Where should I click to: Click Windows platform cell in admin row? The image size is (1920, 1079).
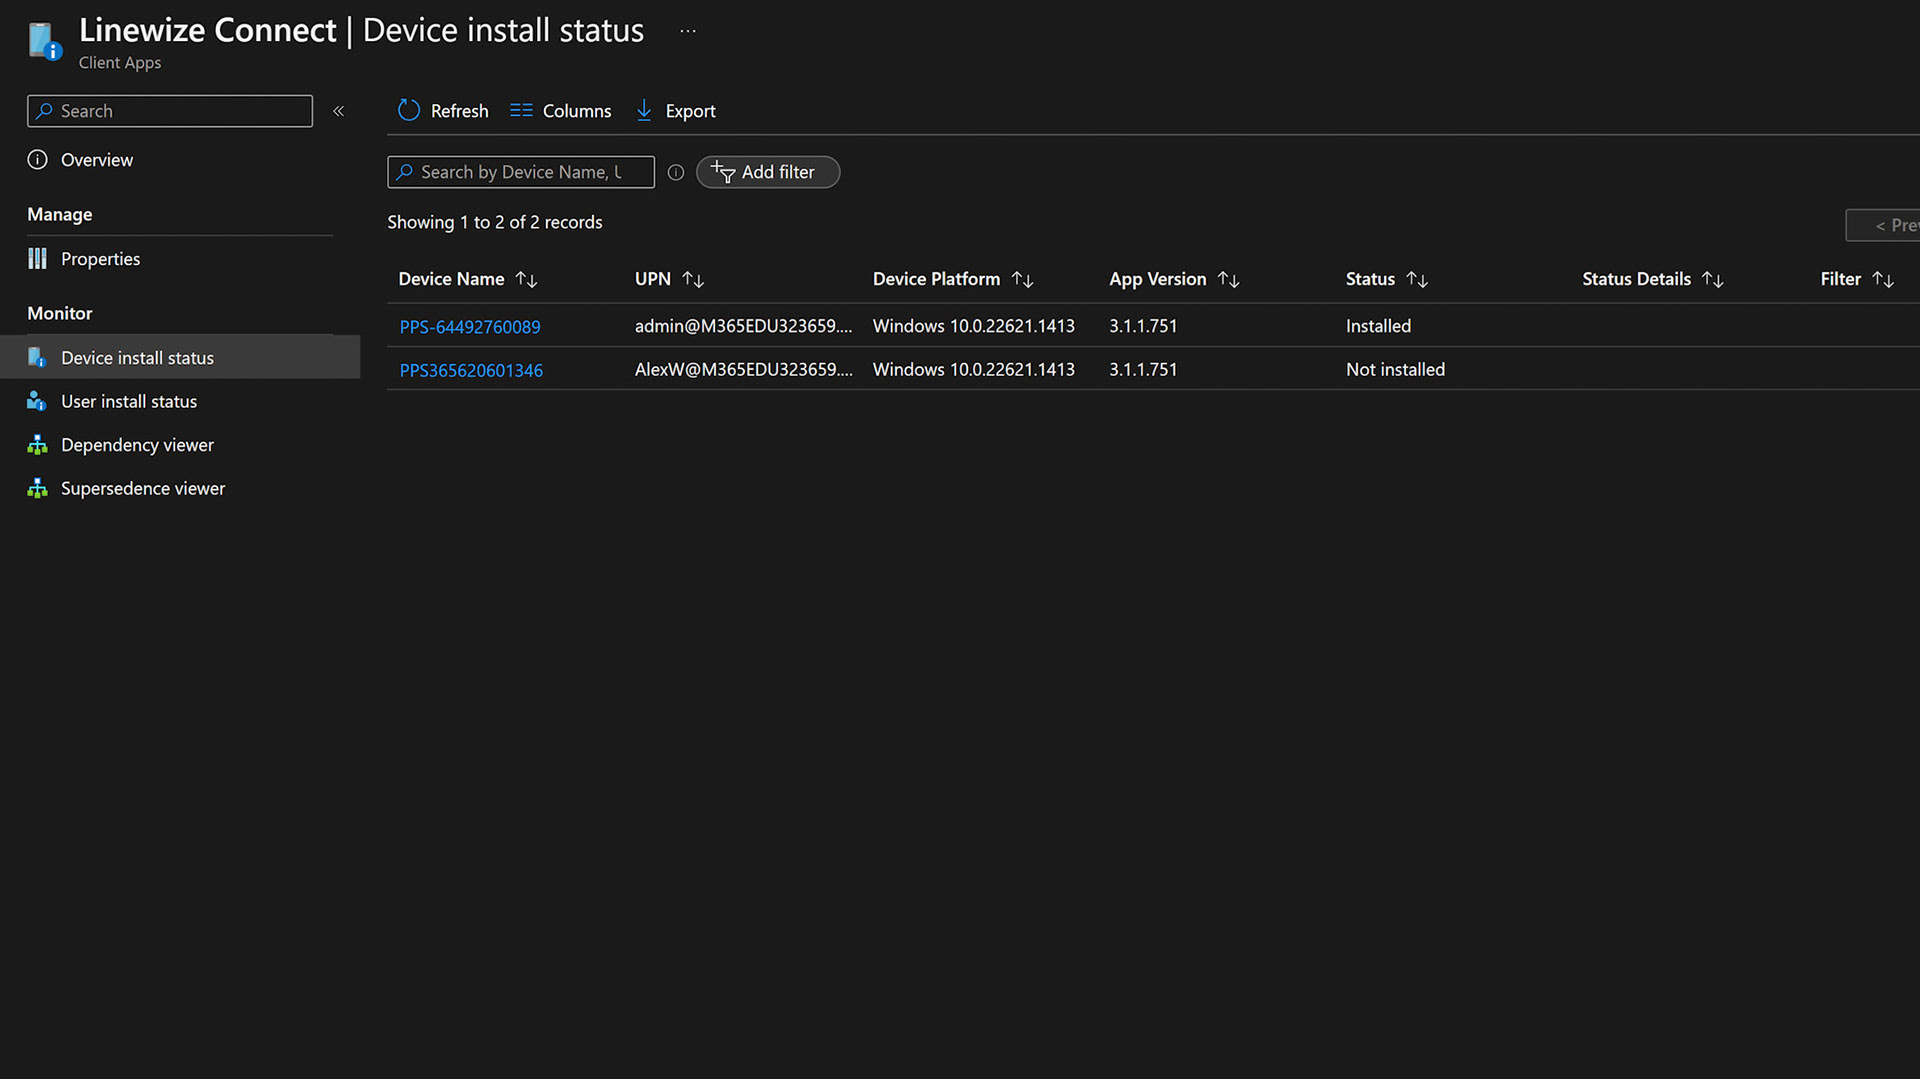pyautogui.click(x=973, y=326)
